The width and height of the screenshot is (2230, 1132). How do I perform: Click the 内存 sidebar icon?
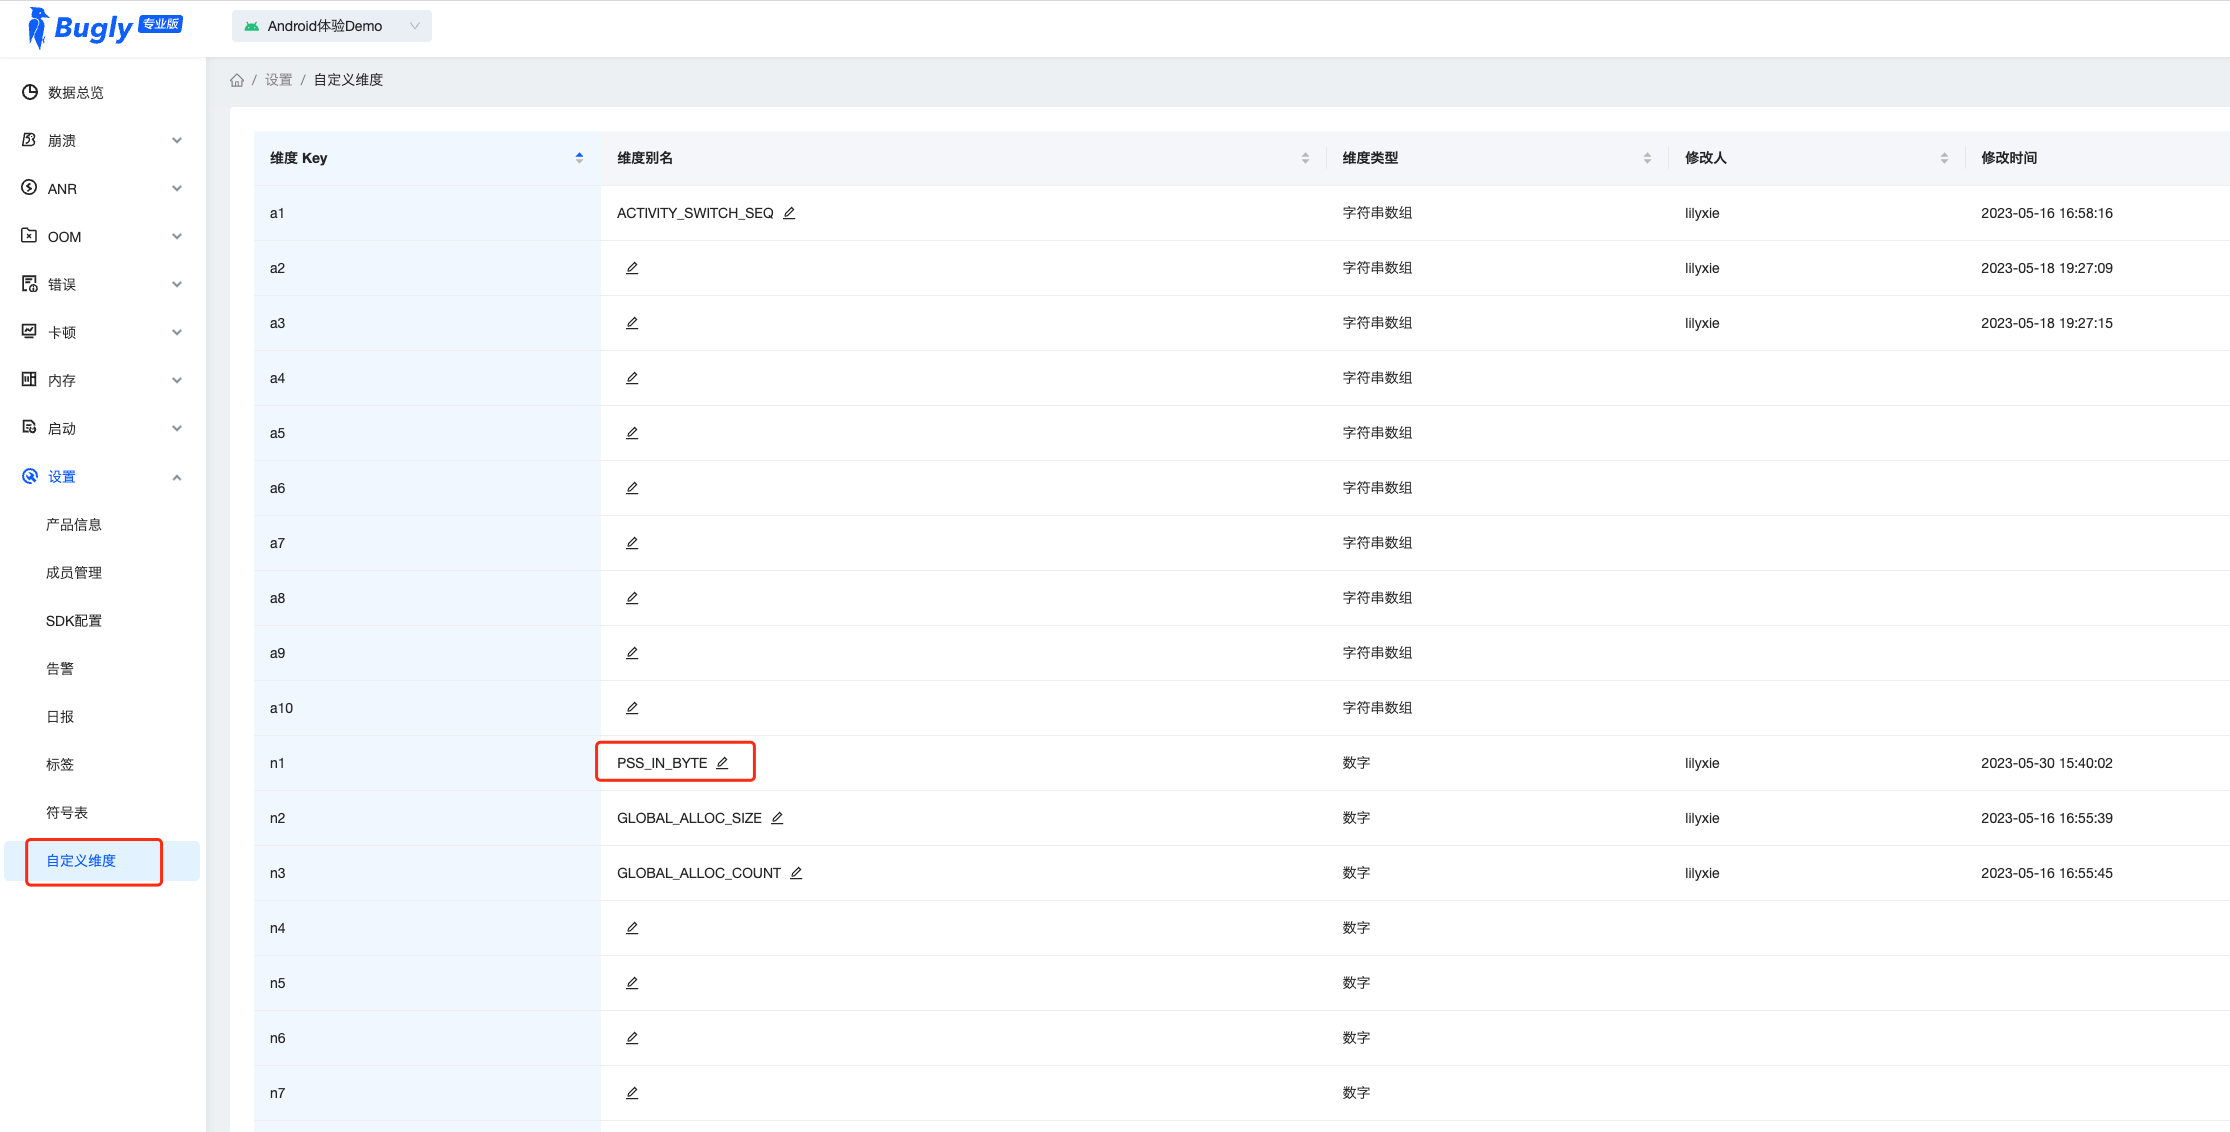click(29, 380)
